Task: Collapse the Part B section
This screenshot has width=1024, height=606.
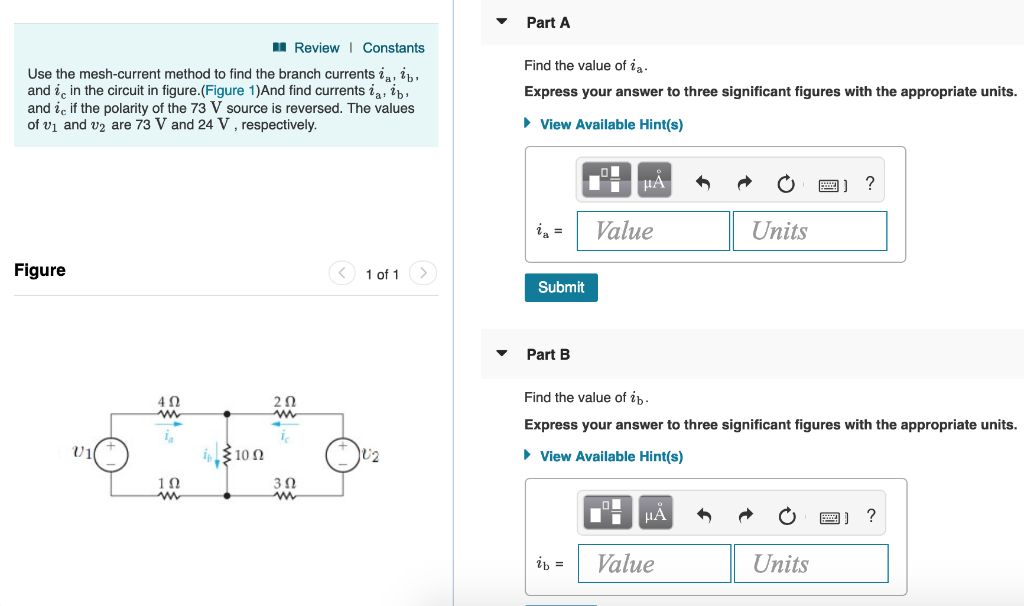Action: (x=500, y=354)
